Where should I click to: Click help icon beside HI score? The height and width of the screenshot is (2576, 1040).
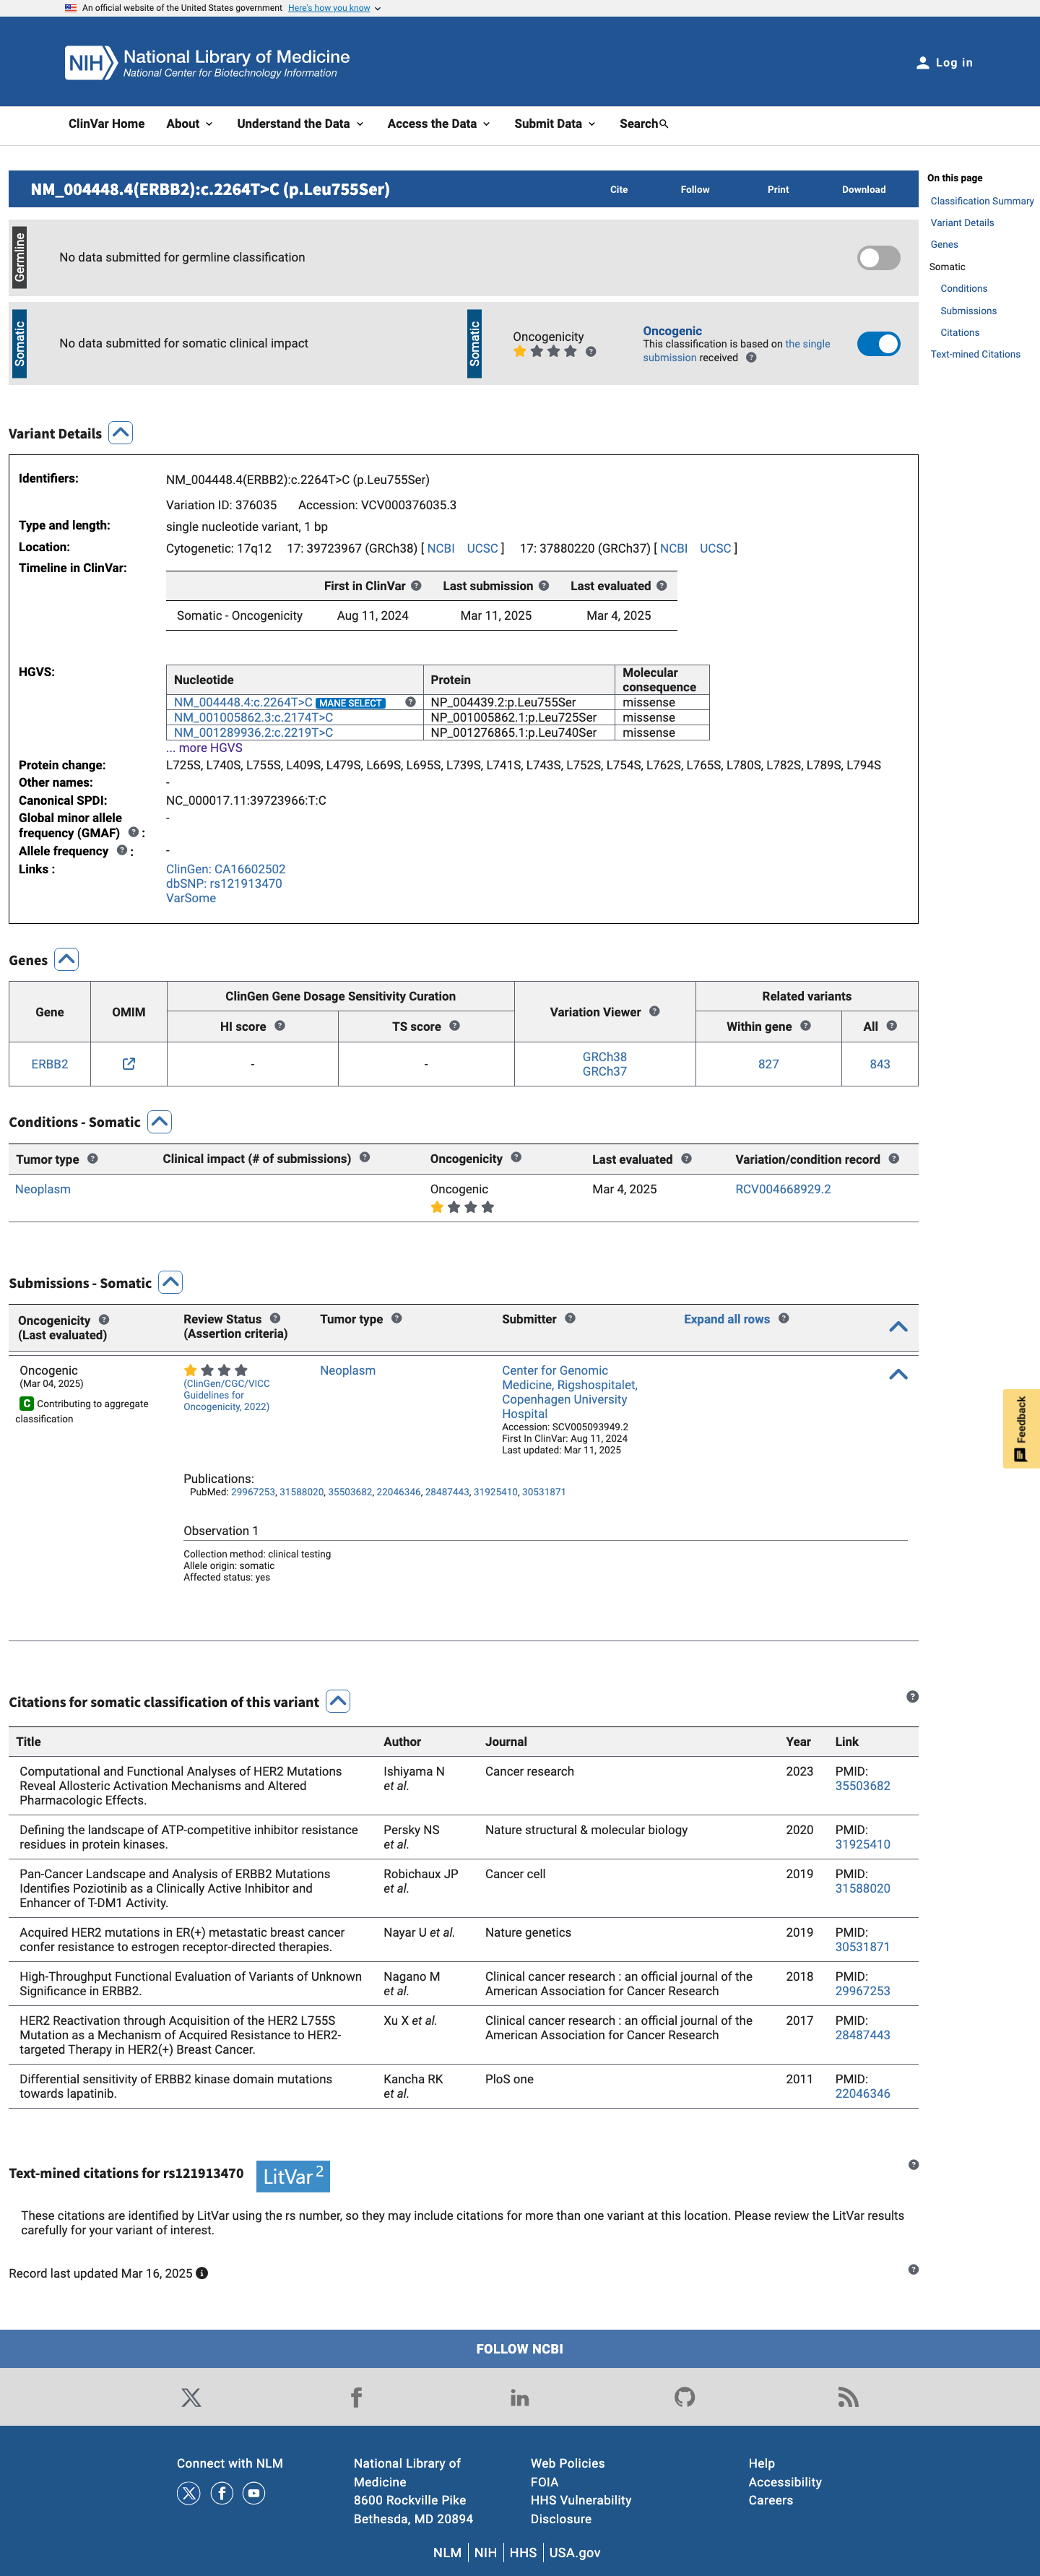(280, 1026)
